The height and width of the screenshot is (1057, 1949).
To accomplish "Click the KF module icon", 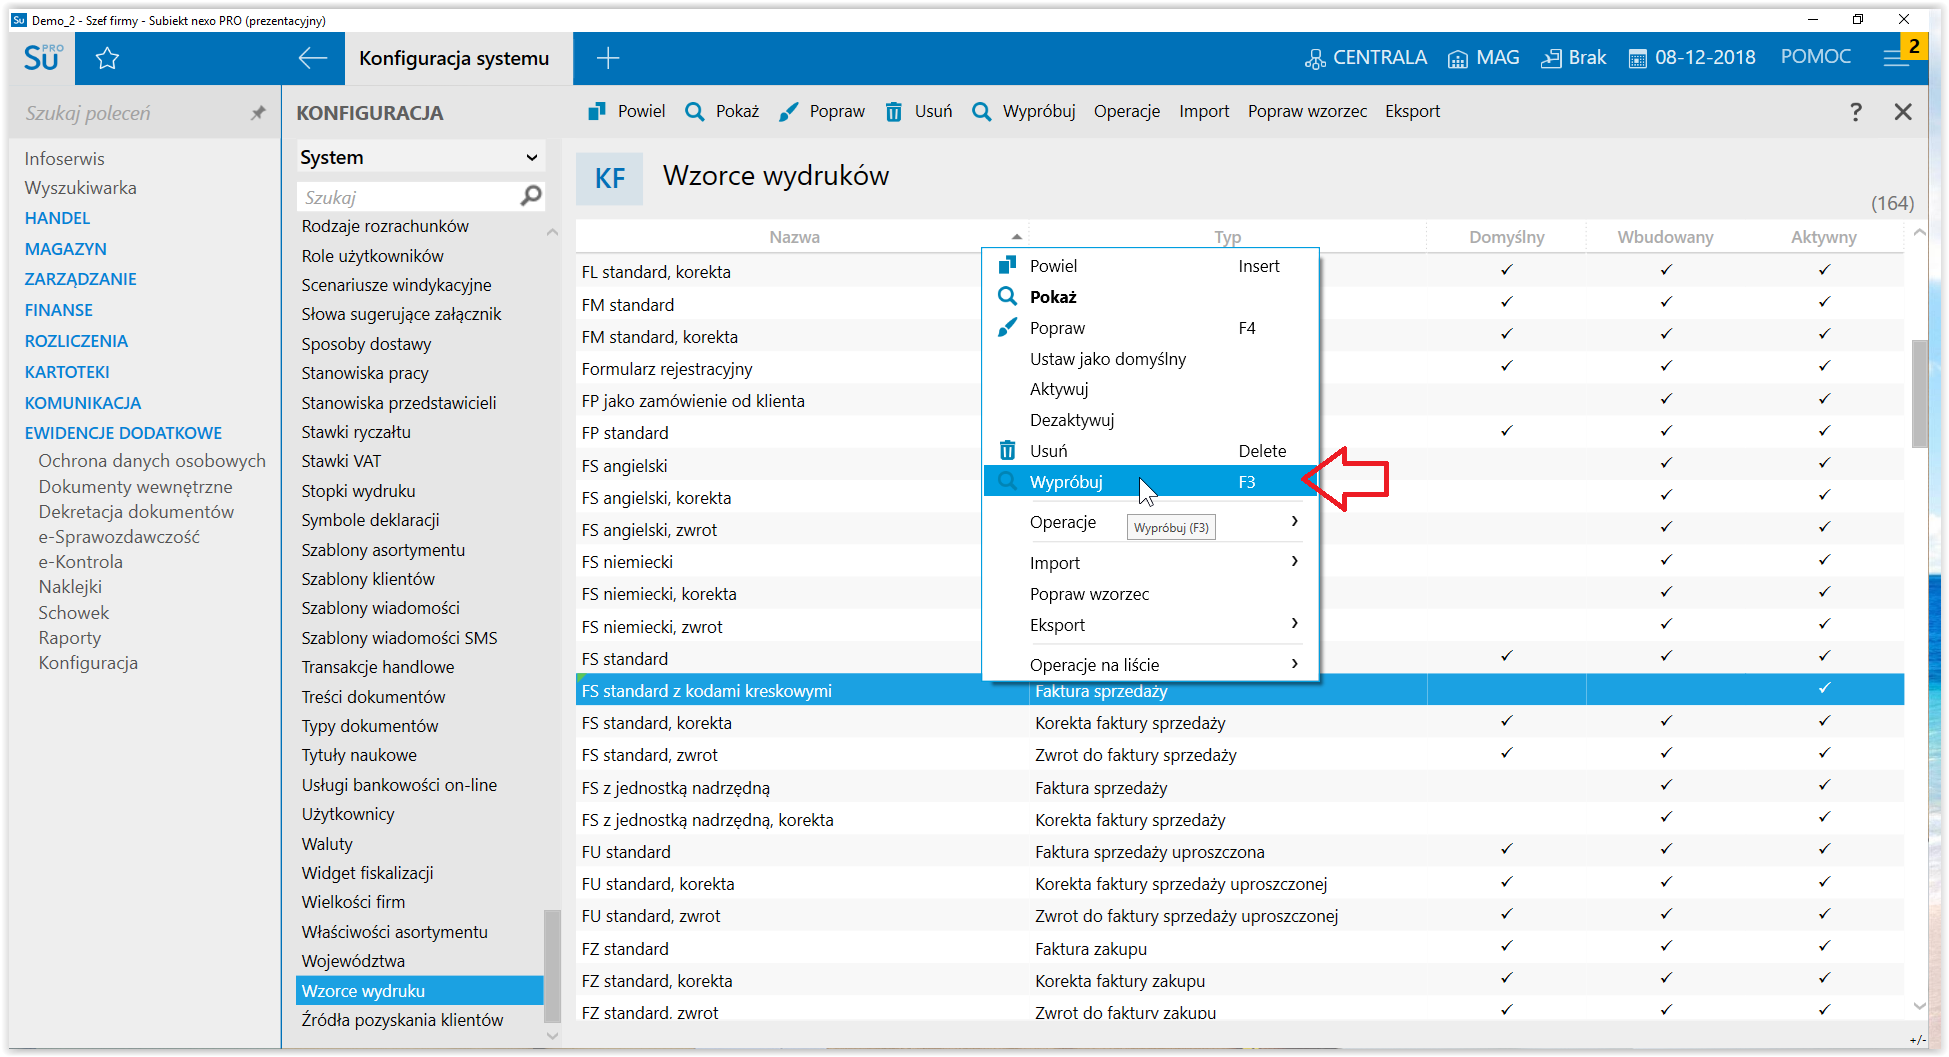I will pyautogui.click(x=610, y=178).
